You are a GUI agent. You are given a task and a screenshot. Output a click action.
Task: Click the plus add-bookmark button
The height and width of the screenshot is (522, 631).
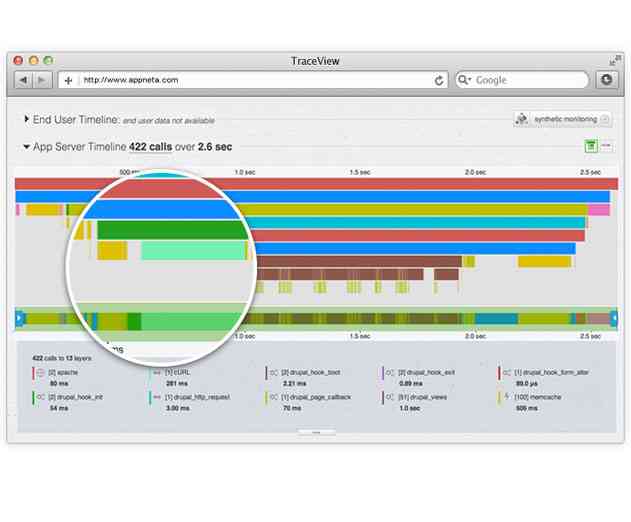[x=68, y=80]
